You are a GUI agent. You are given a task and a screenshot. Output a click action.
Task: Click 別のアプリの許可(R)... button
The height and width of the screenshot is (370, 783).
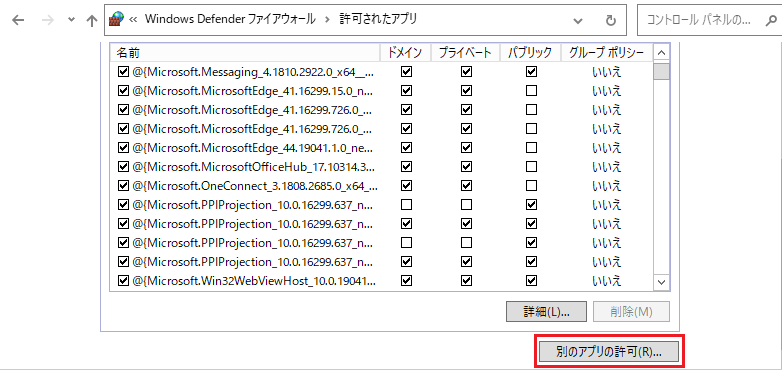(x=608, y=352)
